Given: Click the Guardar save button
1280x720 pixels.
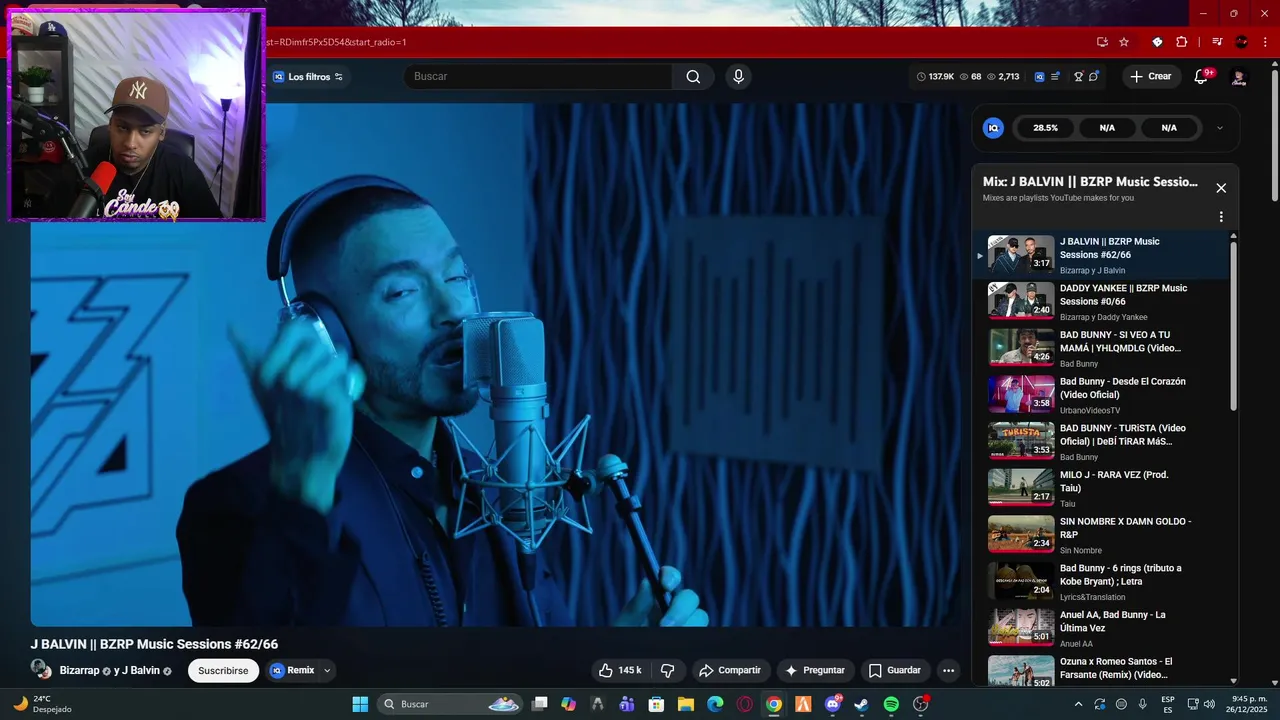Looking at the screenshot, I should pyautogui.click(x=895, y=670).
